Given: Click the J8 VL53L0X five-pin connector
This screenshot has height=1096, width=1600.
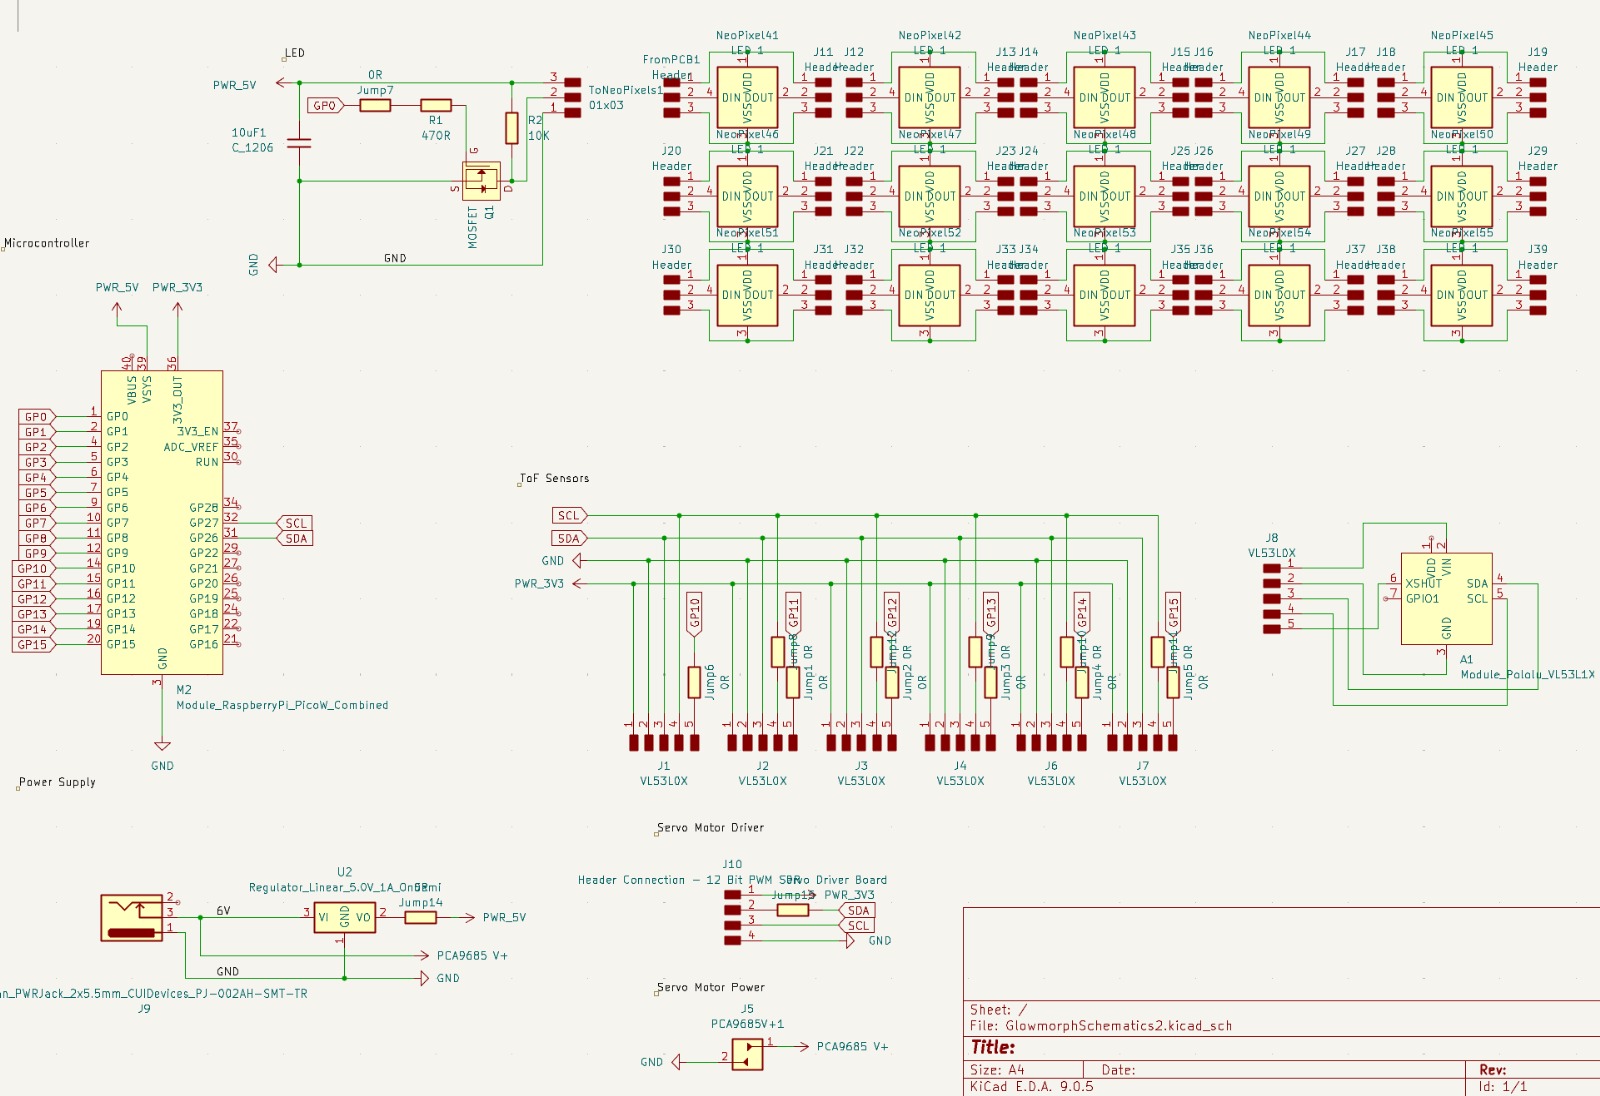Looking at the screenshot, I should [1271, 598].
